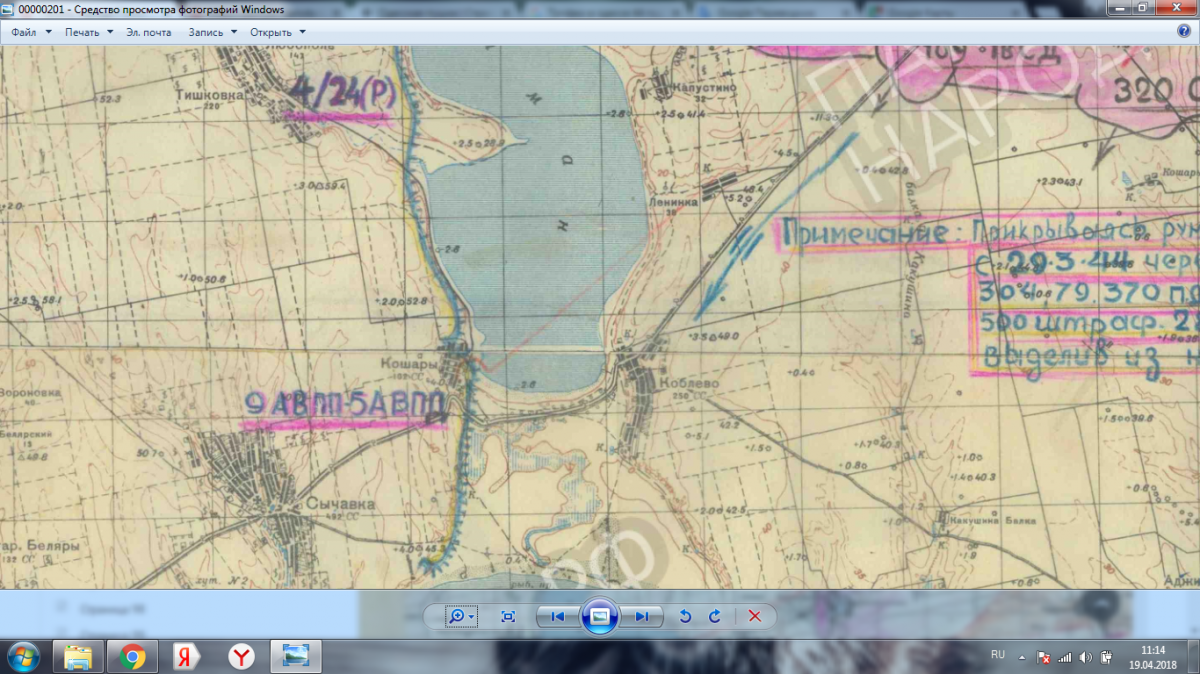Image resolution: width=1200 pixels, height=674 pixels.
Task: Select the Photo Viewer taskbar button
Action: coord(297,657)
